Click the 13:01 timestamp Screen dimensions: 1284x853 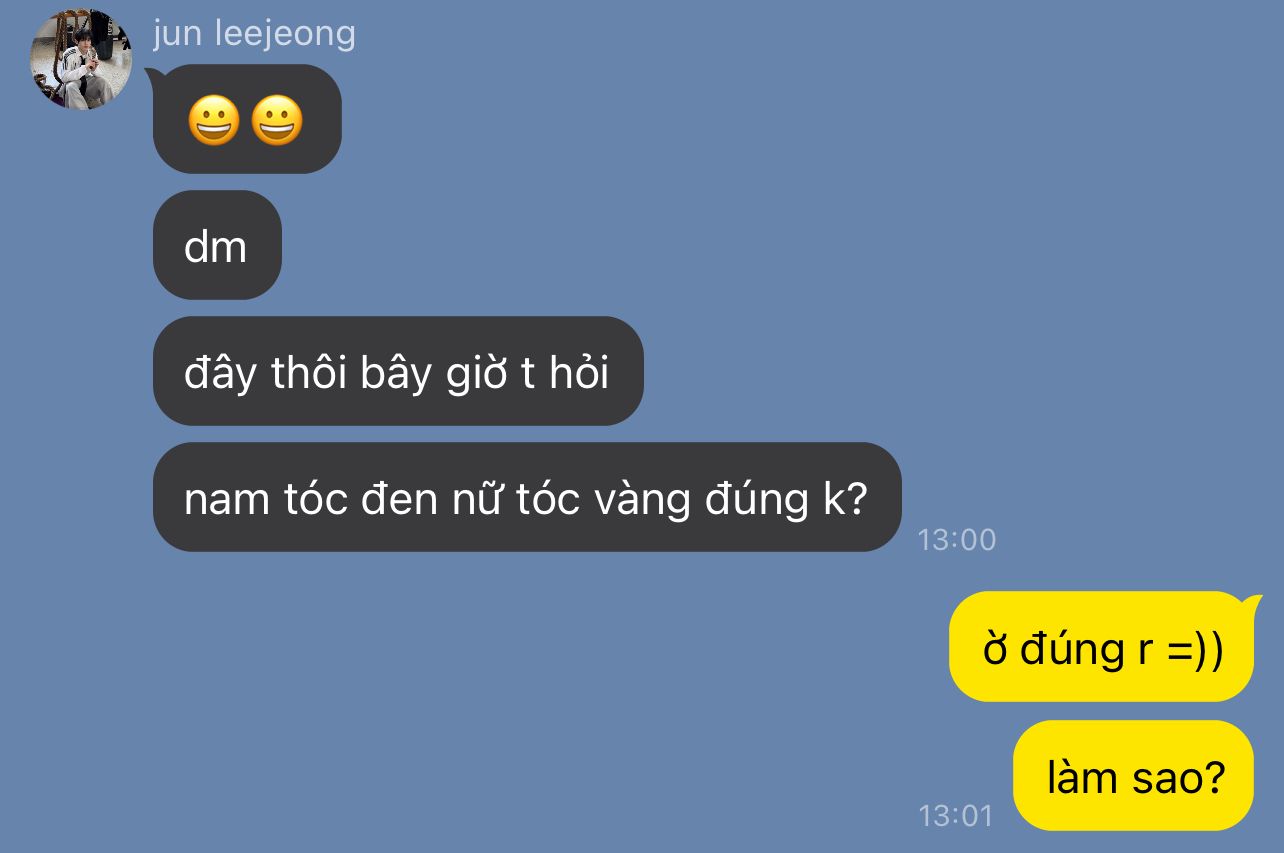[x=956, y=815]
